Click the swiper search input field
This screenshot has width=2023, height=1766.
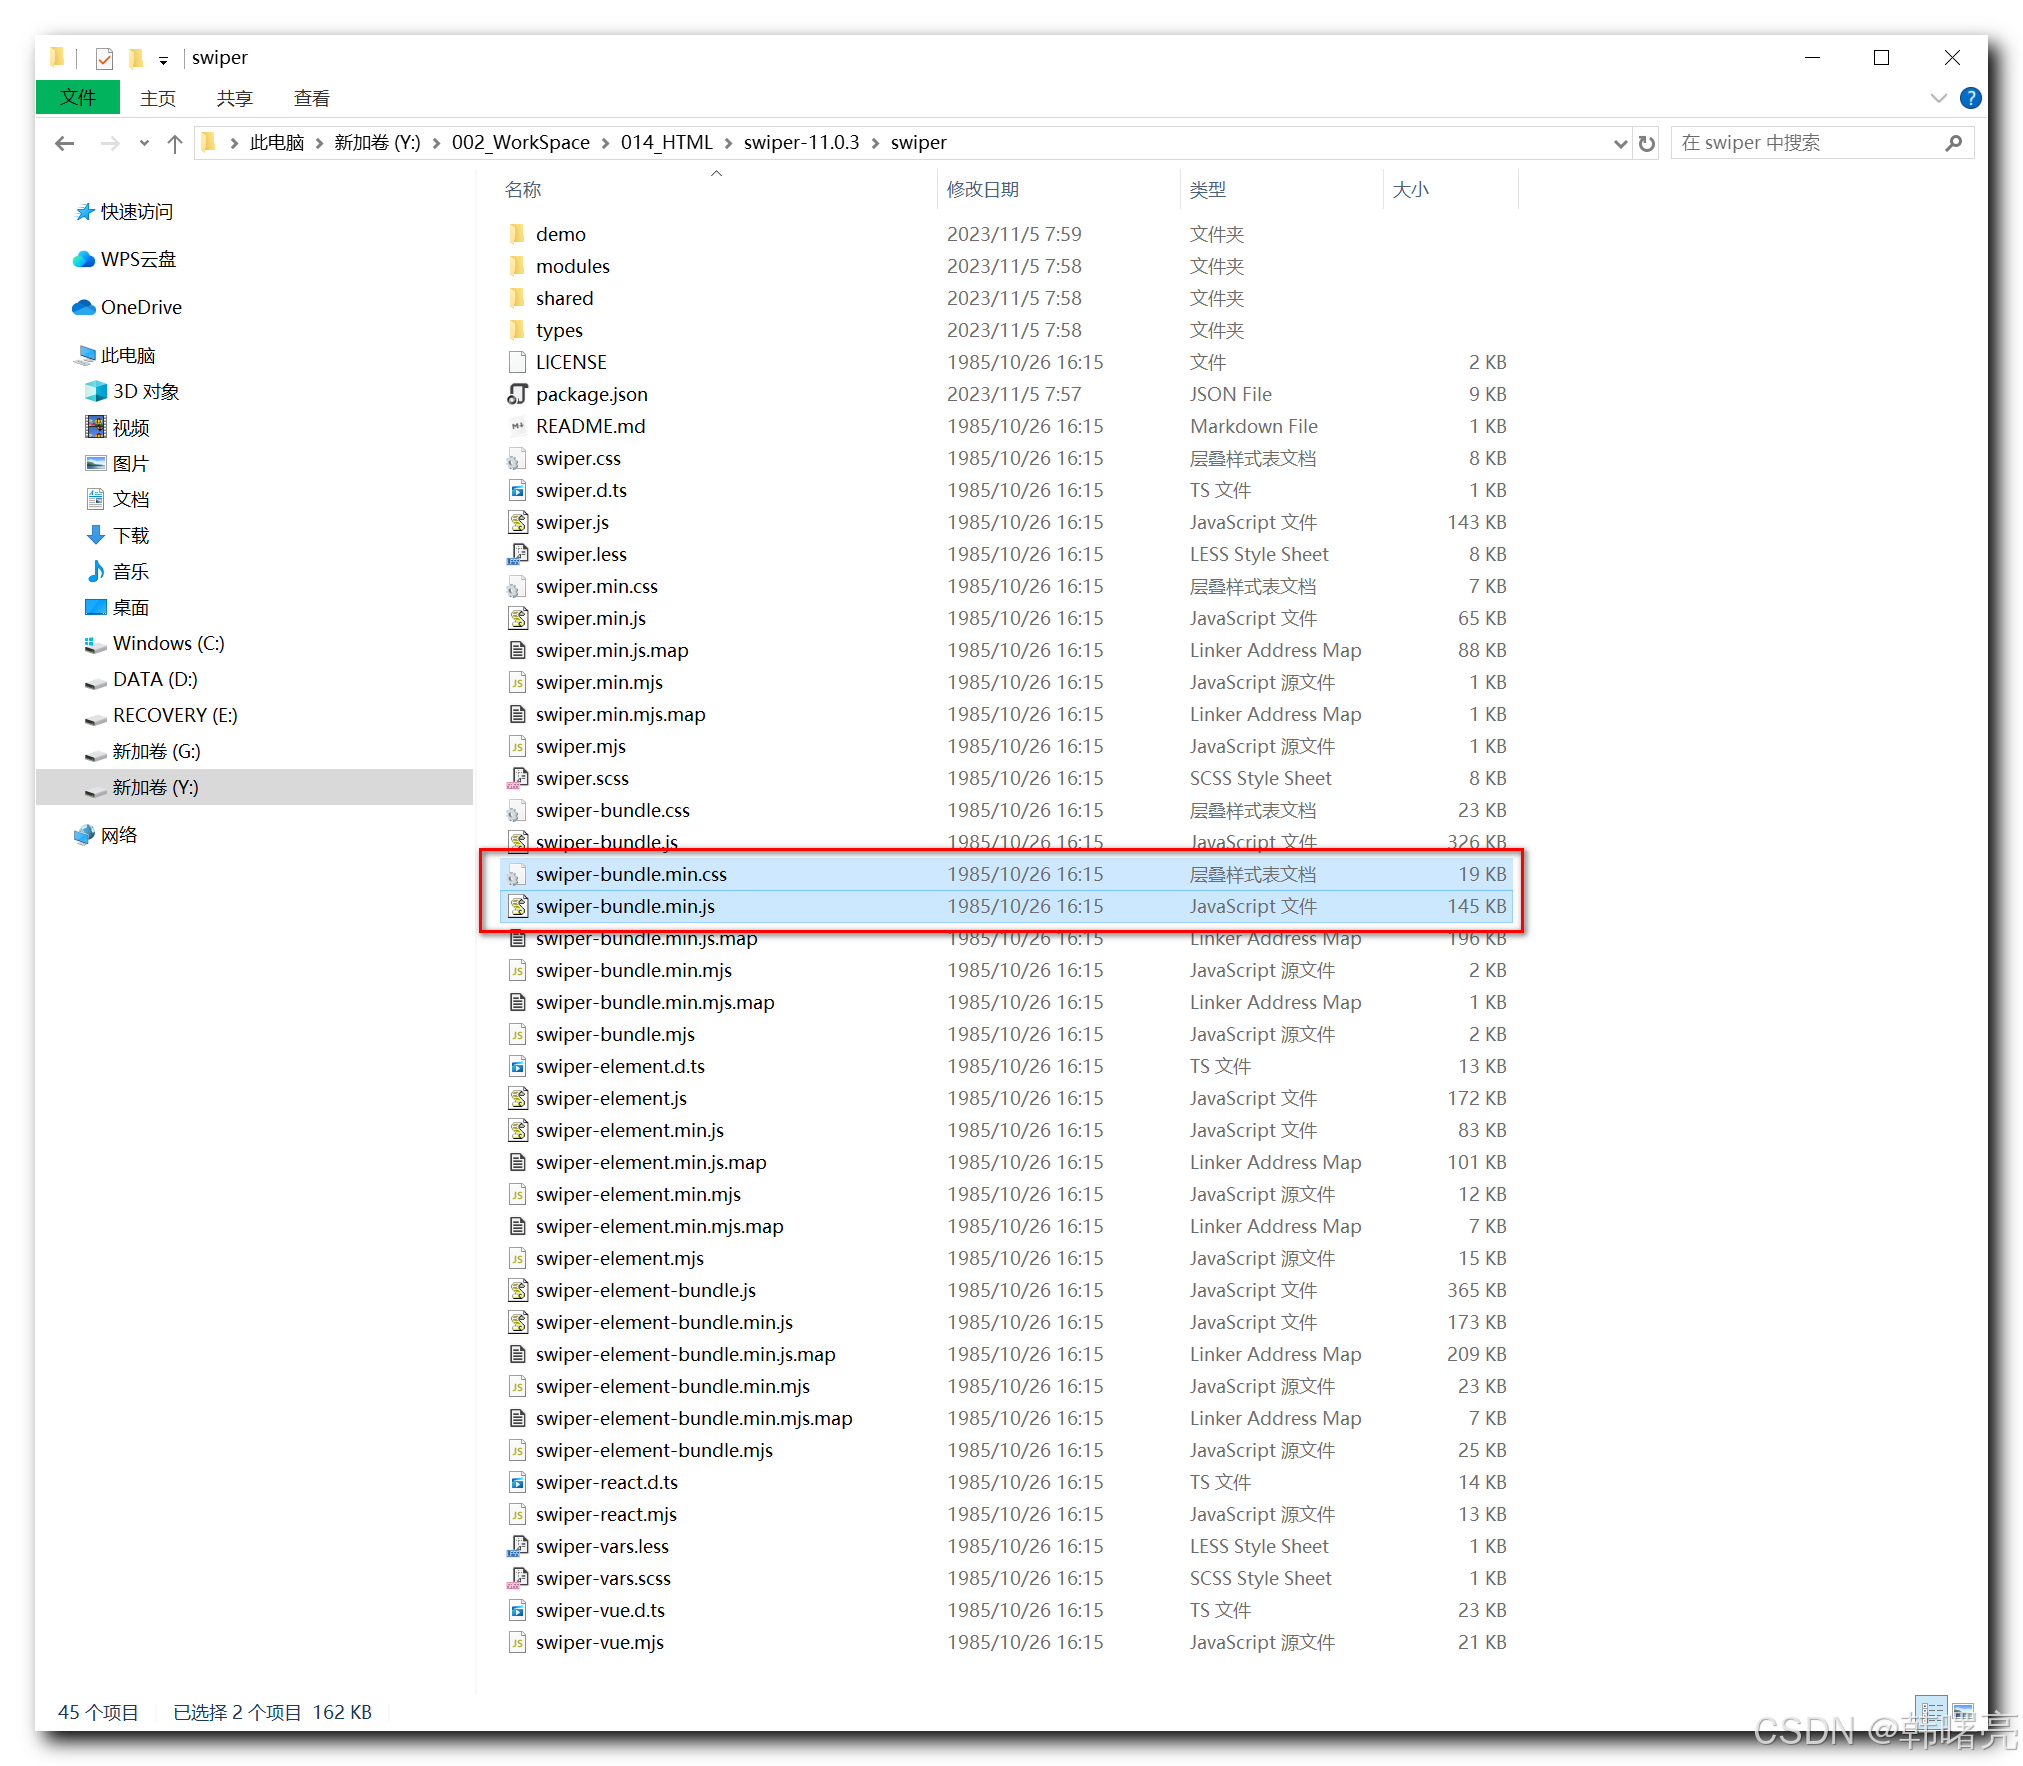coord(1805,143)
